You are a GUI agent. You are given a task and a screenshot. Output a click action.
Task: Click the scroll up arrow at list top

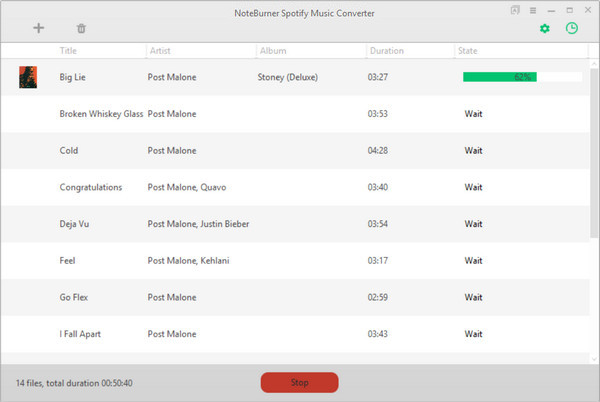pyautogui.click(x=594, y=63)
